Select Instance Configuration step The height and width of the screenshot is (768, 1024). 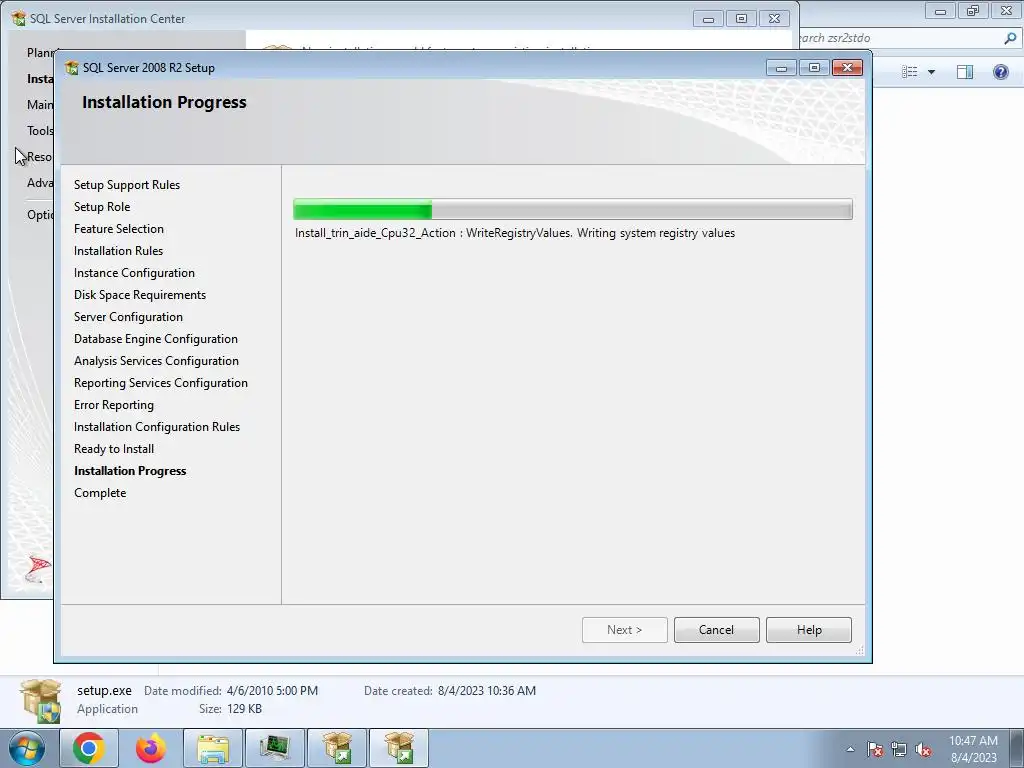coord(134,273)
